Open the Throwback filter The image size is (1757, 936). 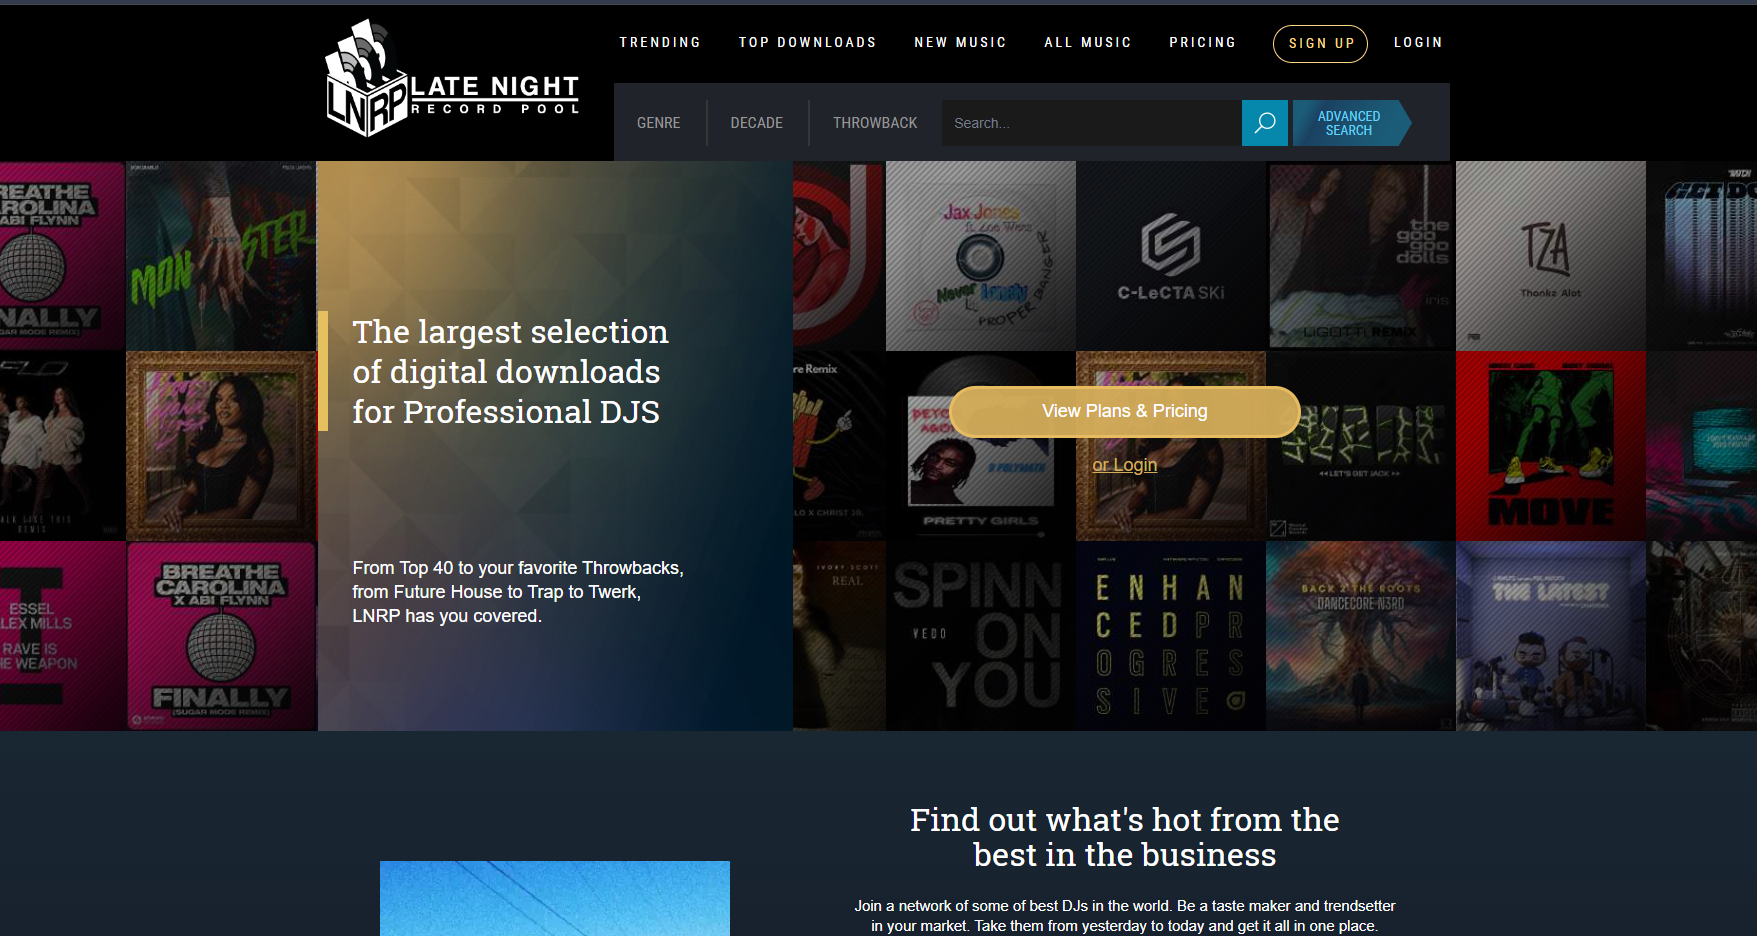coord(875,123)
